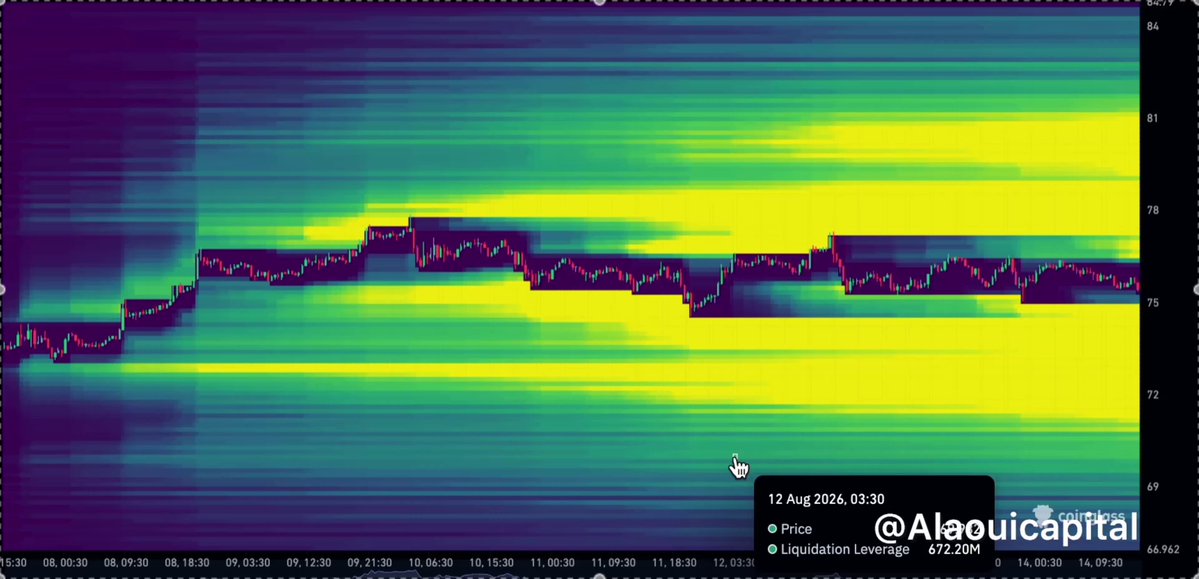Click the "09, 03:30" time axis label
Image resolution: width=1199 pixels, height=579 pixels.
[248, 562]
